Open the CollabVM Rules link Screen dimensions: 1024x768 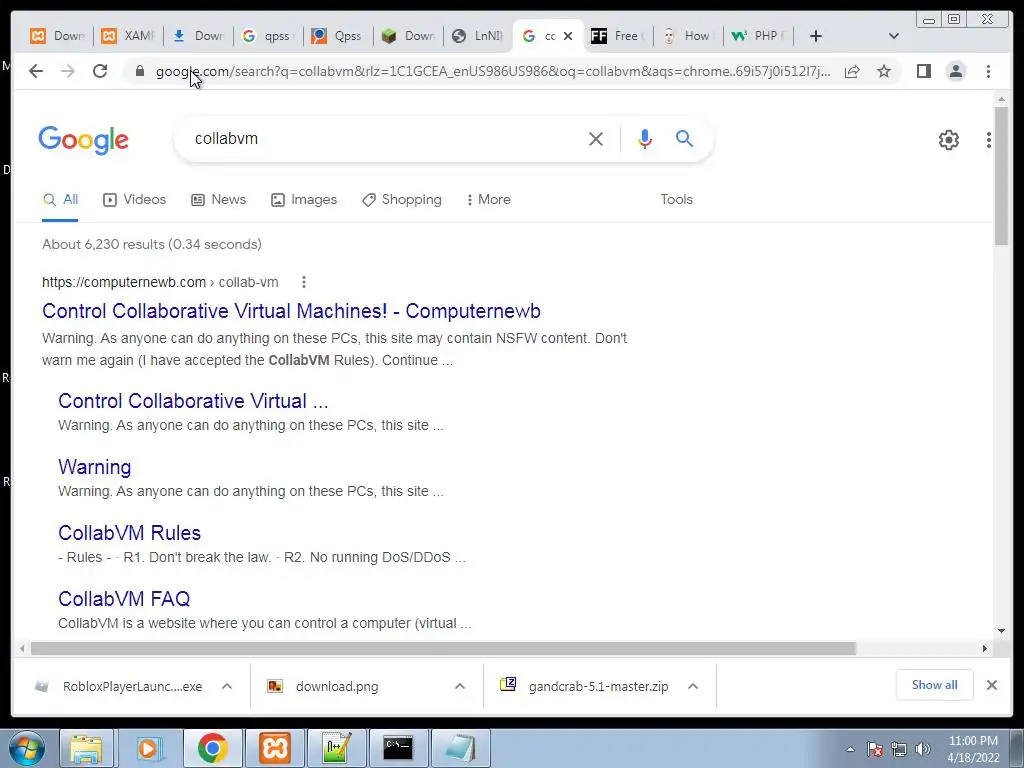tap(129, 533)
